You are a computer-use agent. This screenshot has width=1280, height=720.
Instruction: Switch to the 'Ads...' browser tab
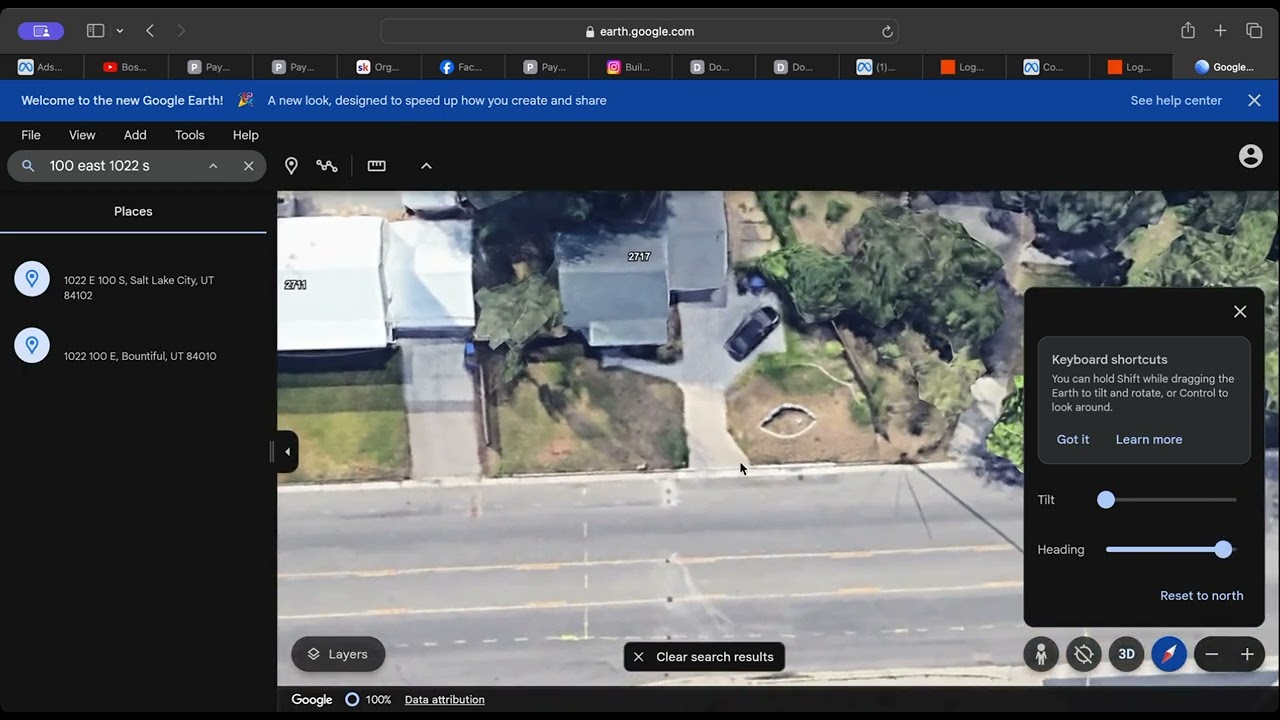click(x=41, y=67)
